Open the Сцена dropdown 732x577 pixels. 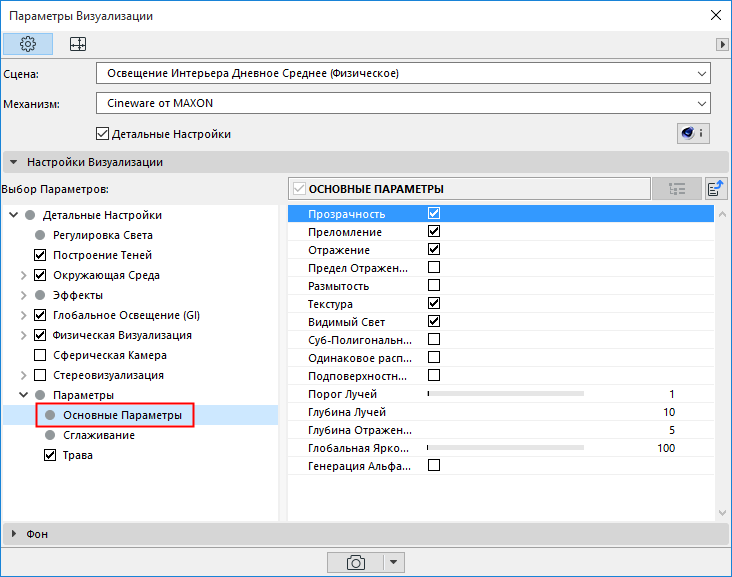(x=403, y=73)
